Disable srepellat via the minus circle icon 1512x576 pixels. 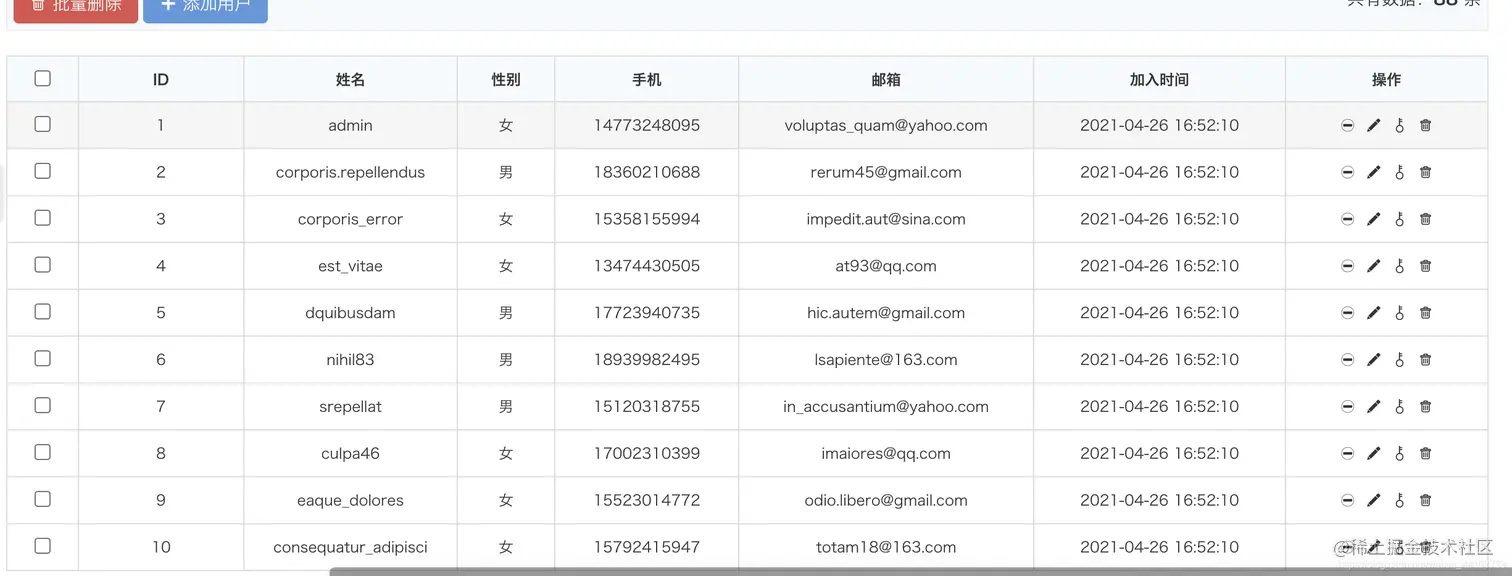(1347, 407)
